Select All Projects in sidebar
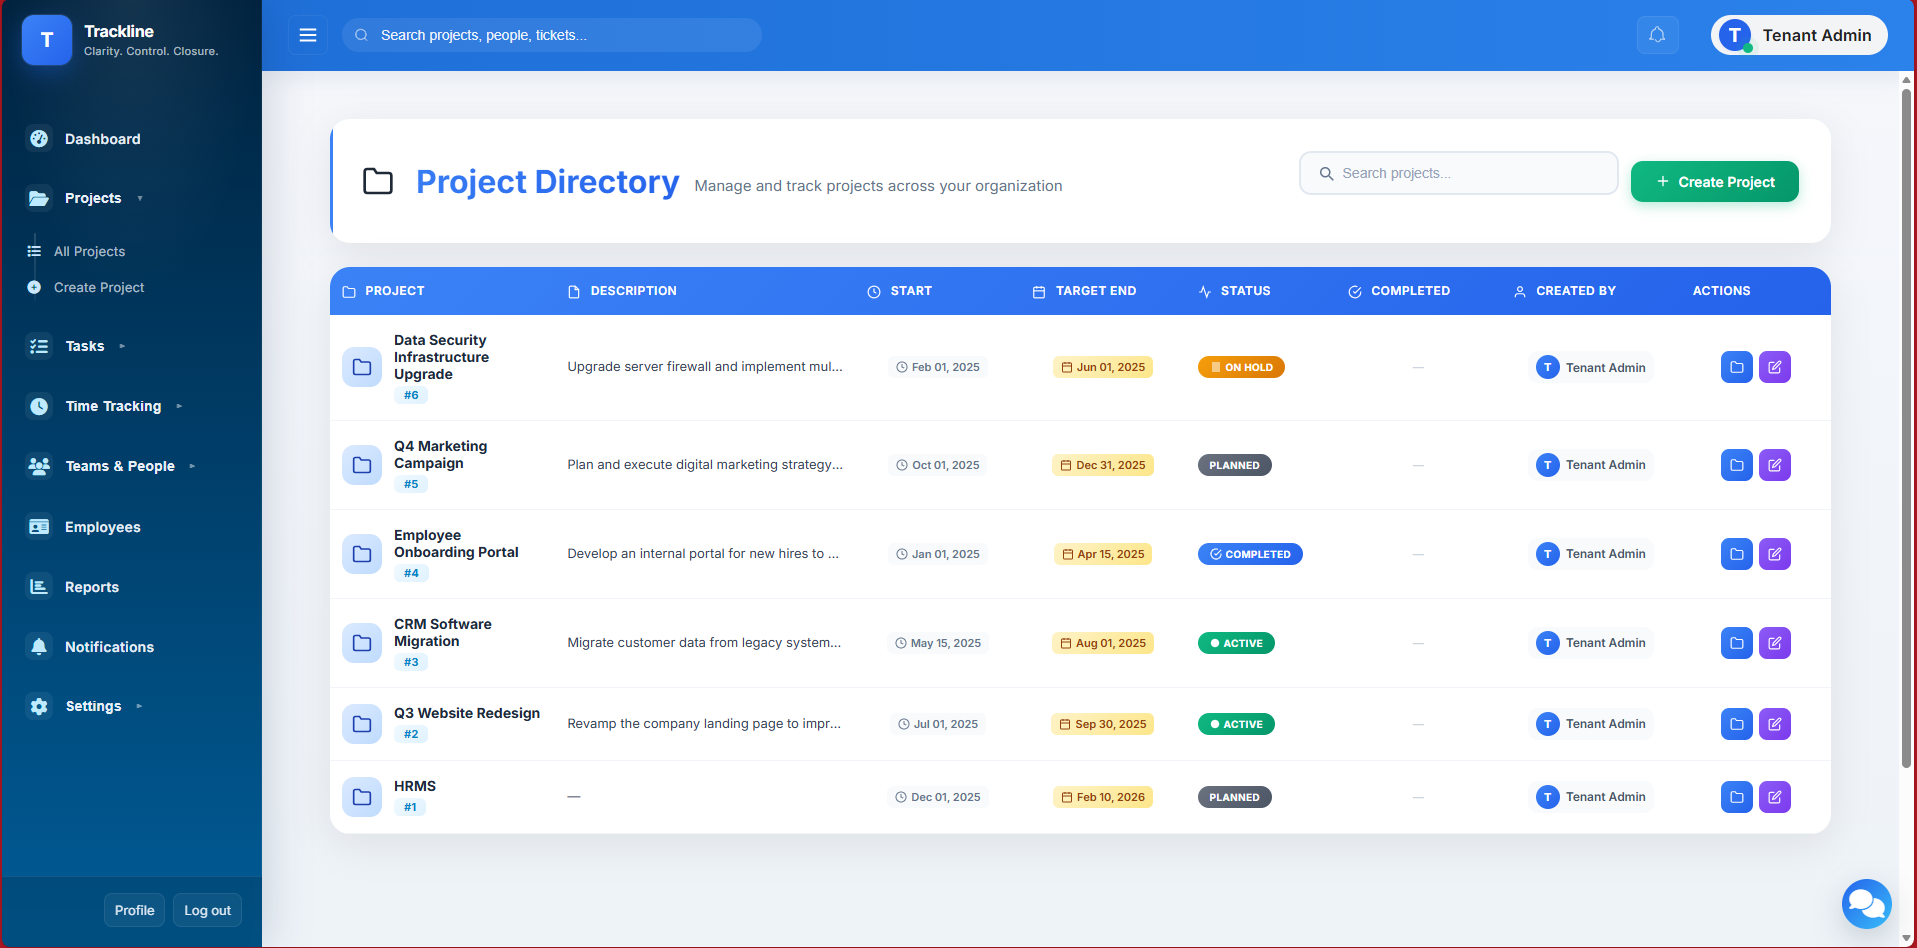 pos(89,251)
